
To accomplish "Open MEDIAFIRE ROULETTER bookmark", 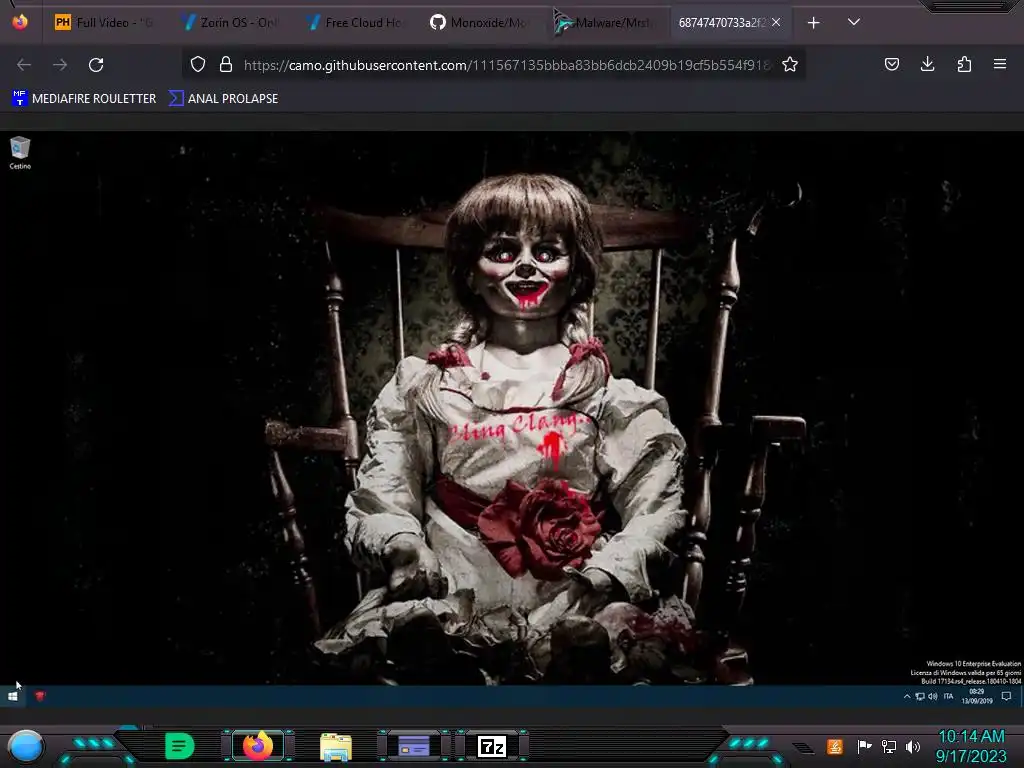I will 84,99.
